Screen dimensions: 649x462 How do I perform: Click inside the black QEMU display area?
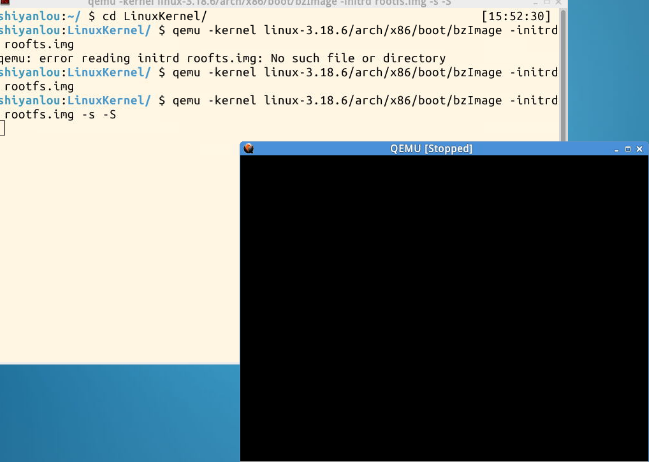[x=444, y=308]
